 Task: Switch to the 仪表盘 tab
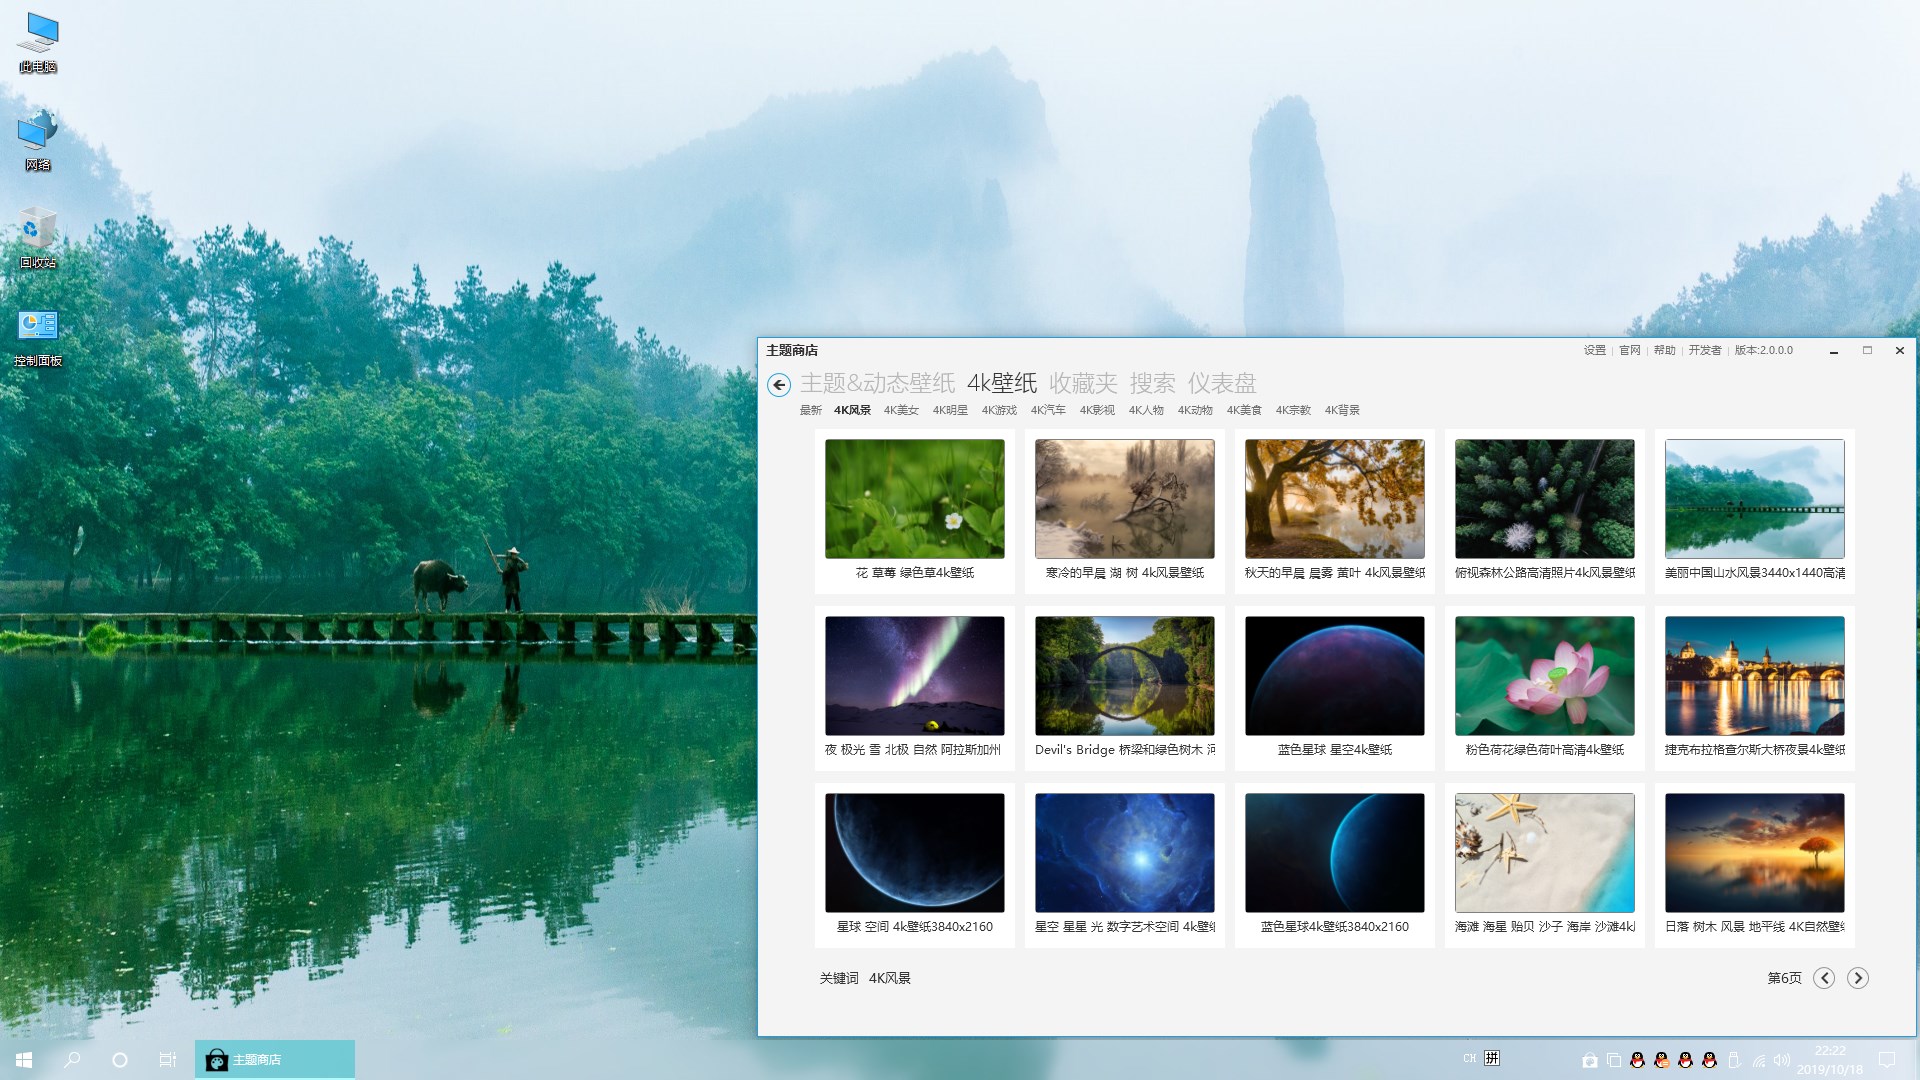(x=1221, y=383)
